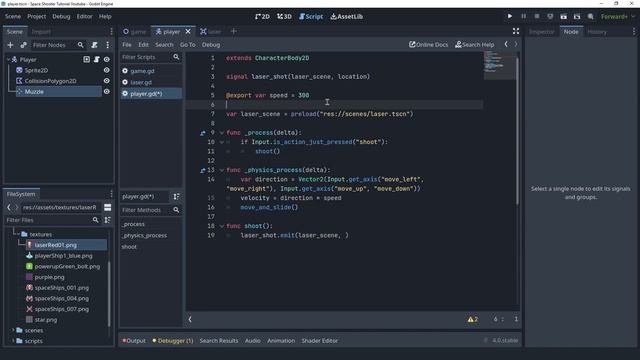Open Player scene in editor icon
This screenshot has height=360, width=640.
coord(87,60)
